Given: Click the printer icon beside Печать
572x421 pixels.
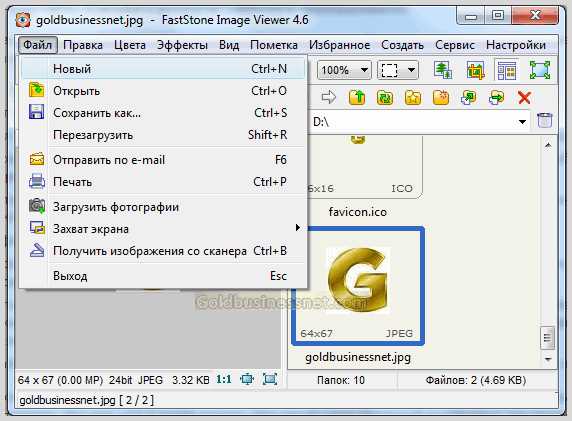Looking at the screenshot, I should pos(36,181).
